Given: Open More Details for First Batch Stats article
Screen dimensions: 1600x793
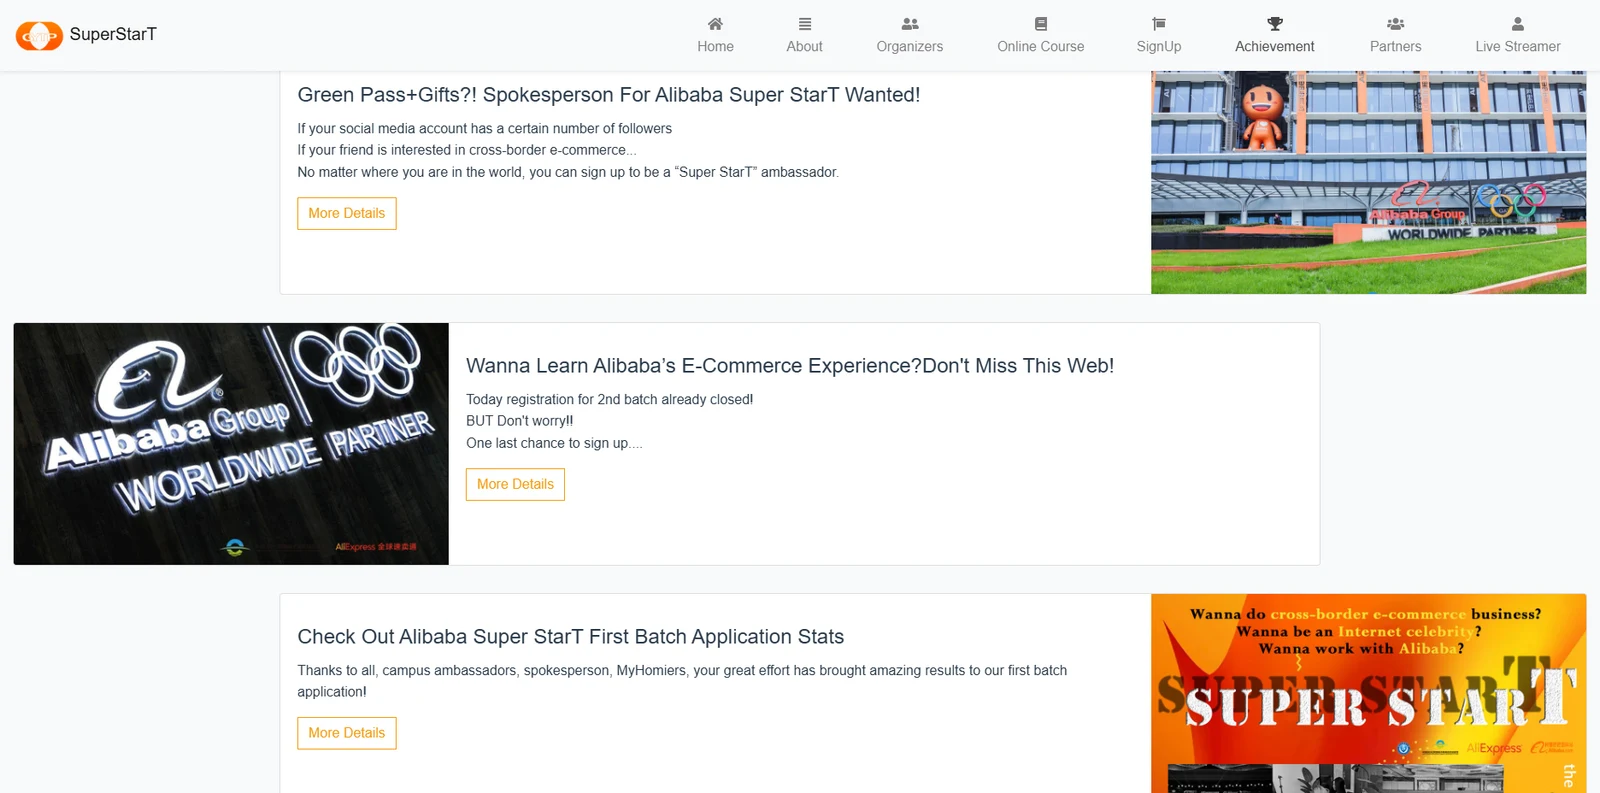Looking at the screenshot, I should (347, 733).
